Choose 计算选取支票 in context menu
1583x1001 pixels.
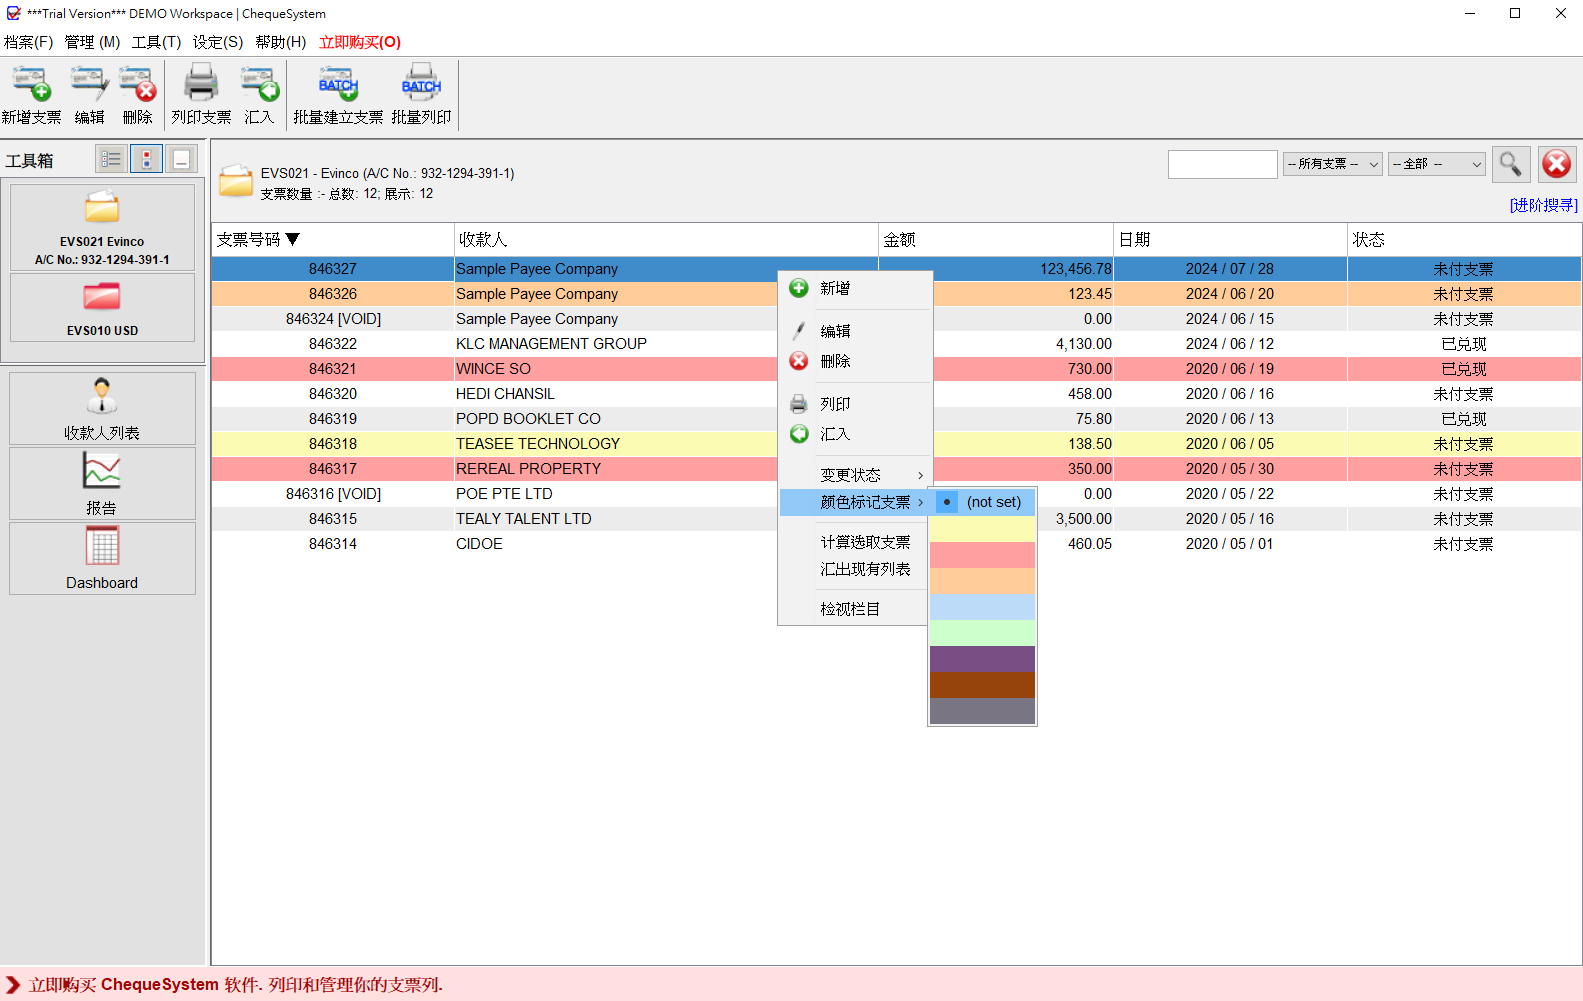pyautogui.click(x=855, y=542)
